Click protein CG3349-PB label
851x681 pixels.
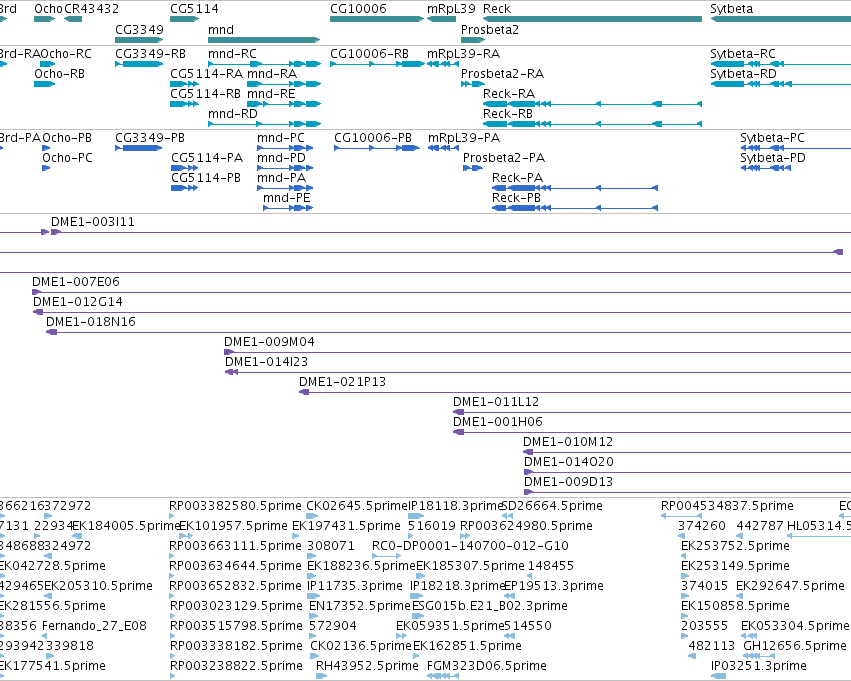tap(150, 138)
